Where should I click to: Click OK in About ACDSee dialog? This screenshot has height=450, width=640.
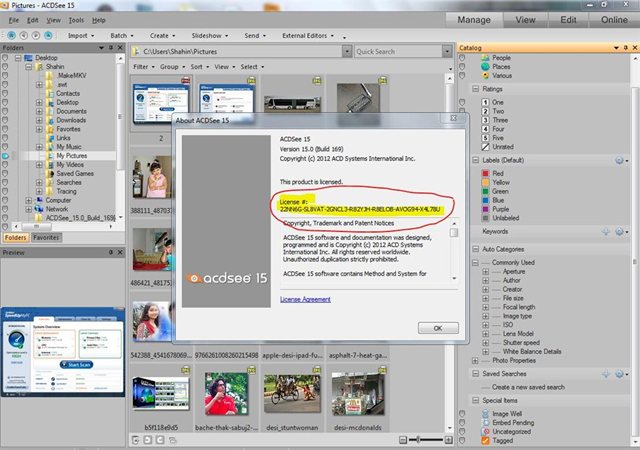(x=438, y=328)
